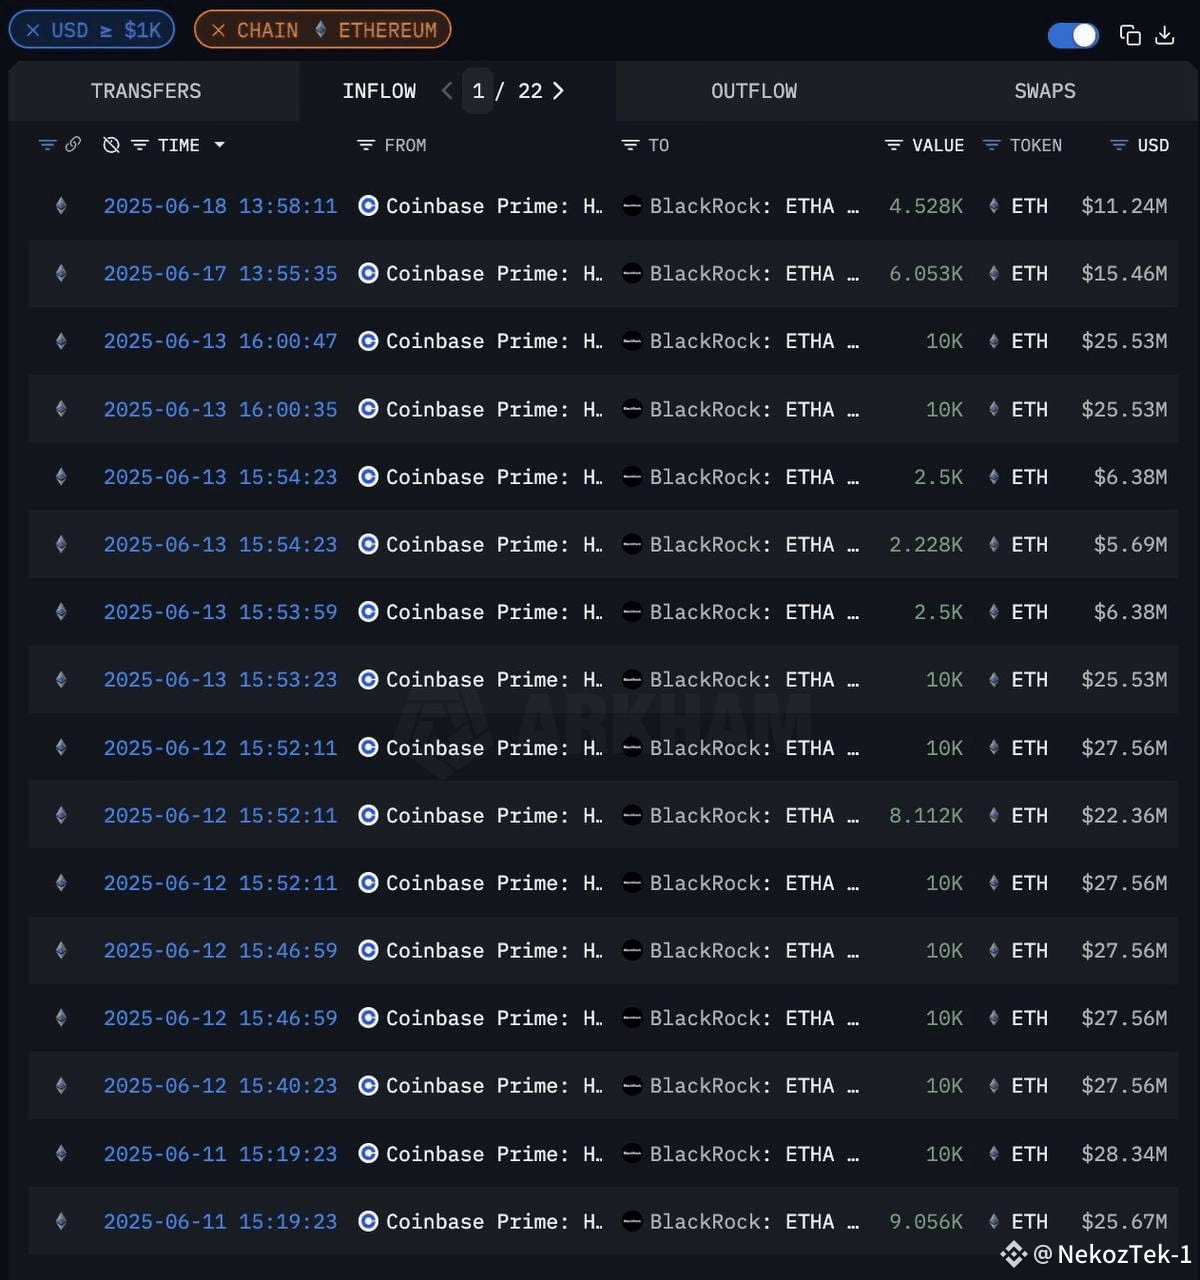
Task: Click ETH token in the $15.46M row
Action: coord(1019,273)
